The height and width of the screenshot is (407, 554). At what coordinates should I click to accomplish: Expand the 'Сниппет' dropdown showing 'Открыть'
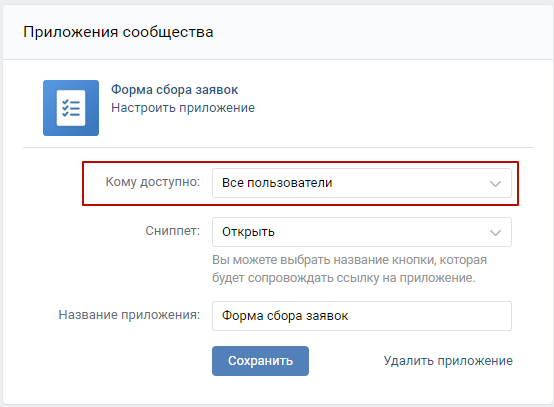point(362,232)
